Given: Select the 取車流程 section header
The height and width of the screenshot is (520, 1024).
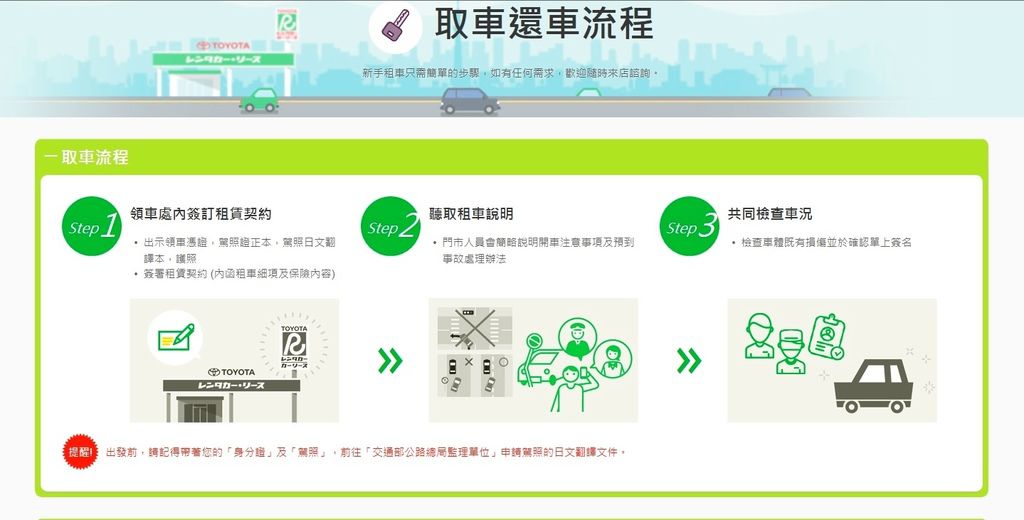Looking at the screenshot, I should 86,157.
